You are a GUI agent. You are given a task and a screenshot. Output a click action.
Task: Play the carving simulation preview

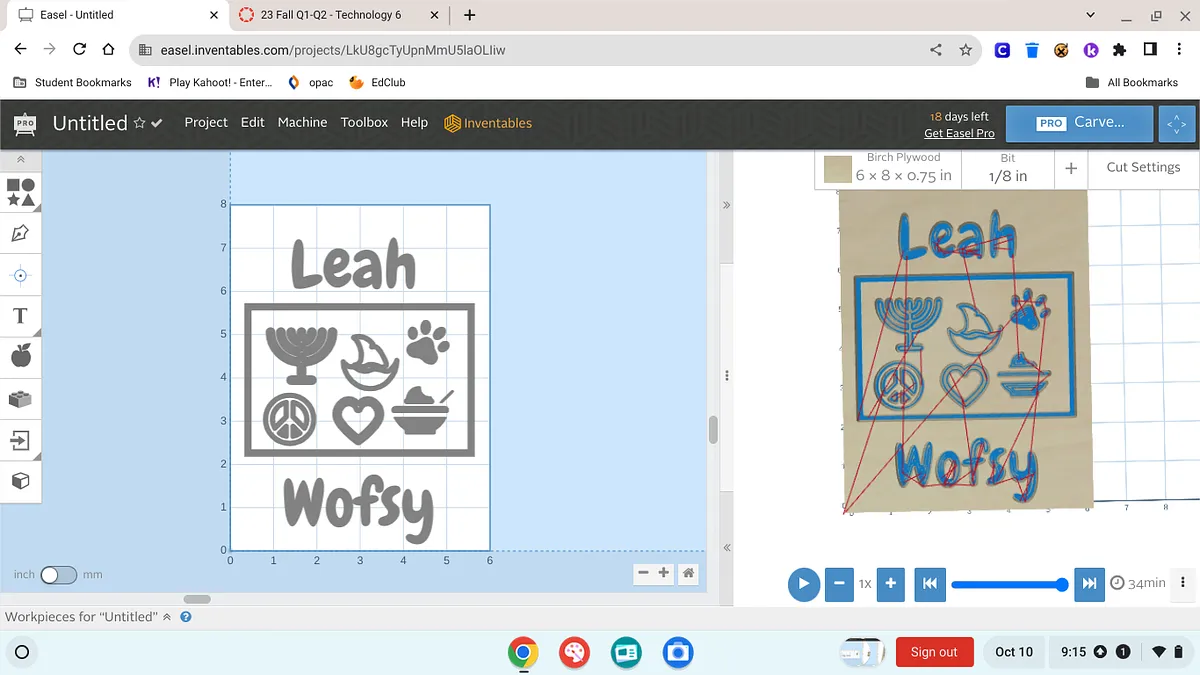click(803, 584)
